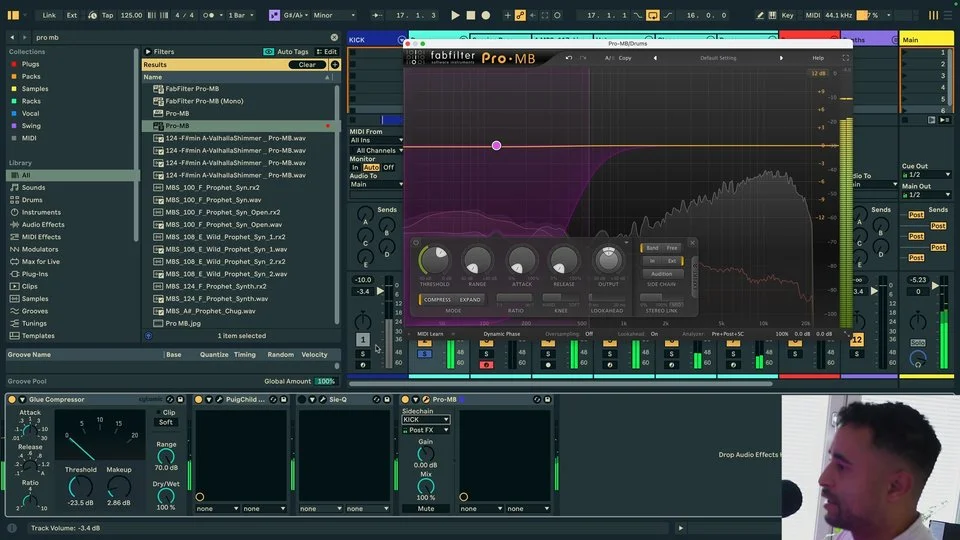
Task: Go to next Pro-MB preset arrow
Action: pos(781,58)
